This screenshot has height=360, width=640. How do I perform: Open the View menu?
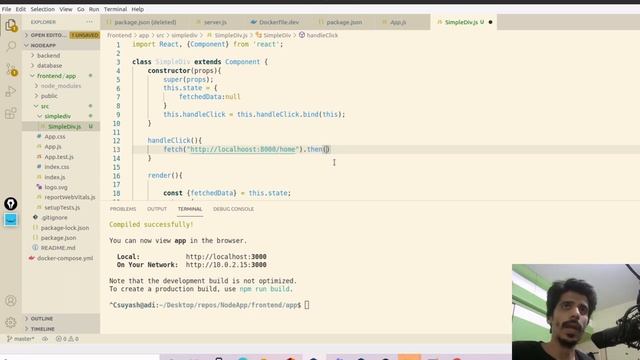66,9
